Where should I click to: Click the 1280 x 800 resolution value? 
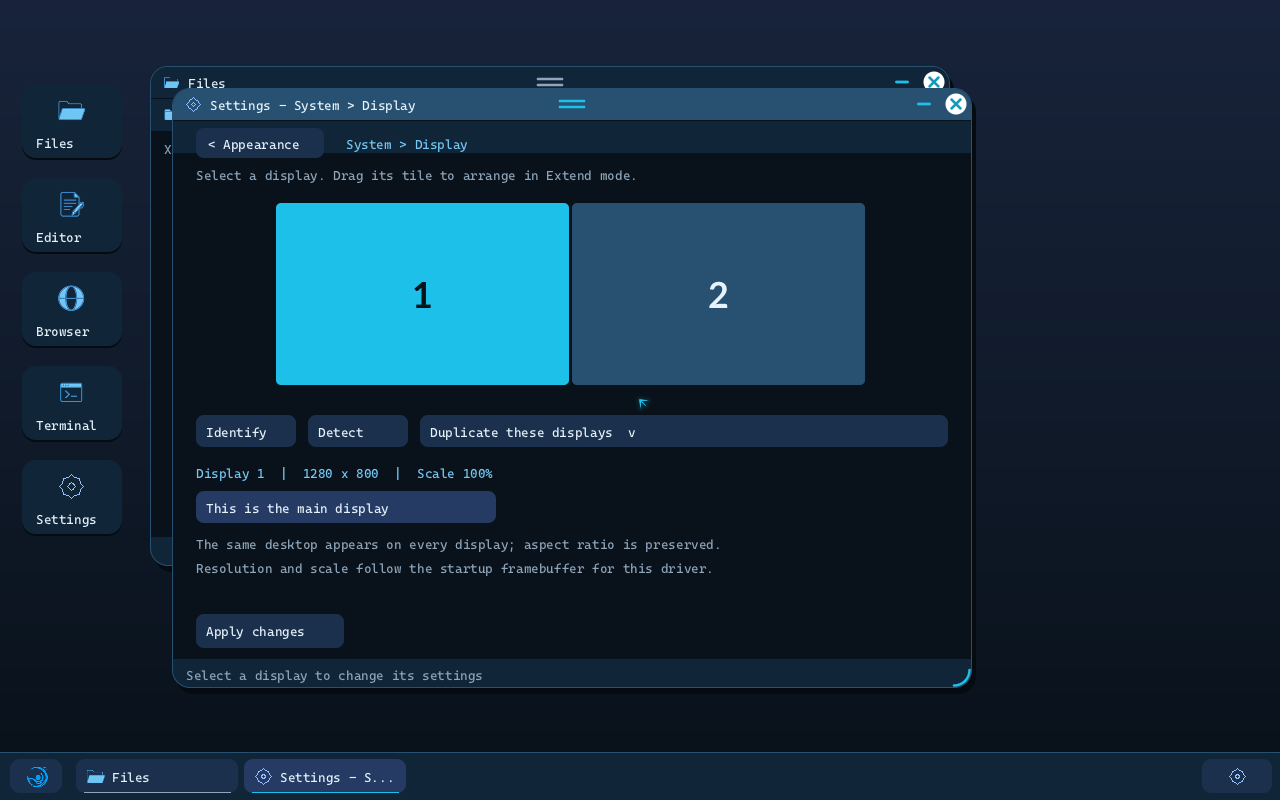341,473
